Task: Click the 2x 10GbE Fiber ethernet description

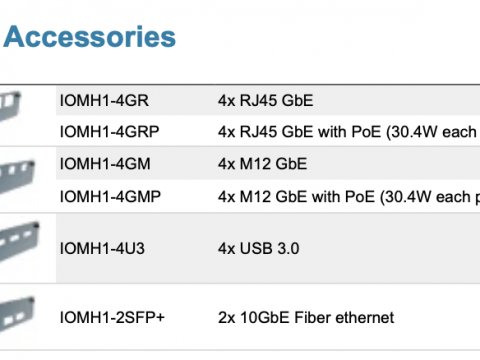Action: pos(306,317)
